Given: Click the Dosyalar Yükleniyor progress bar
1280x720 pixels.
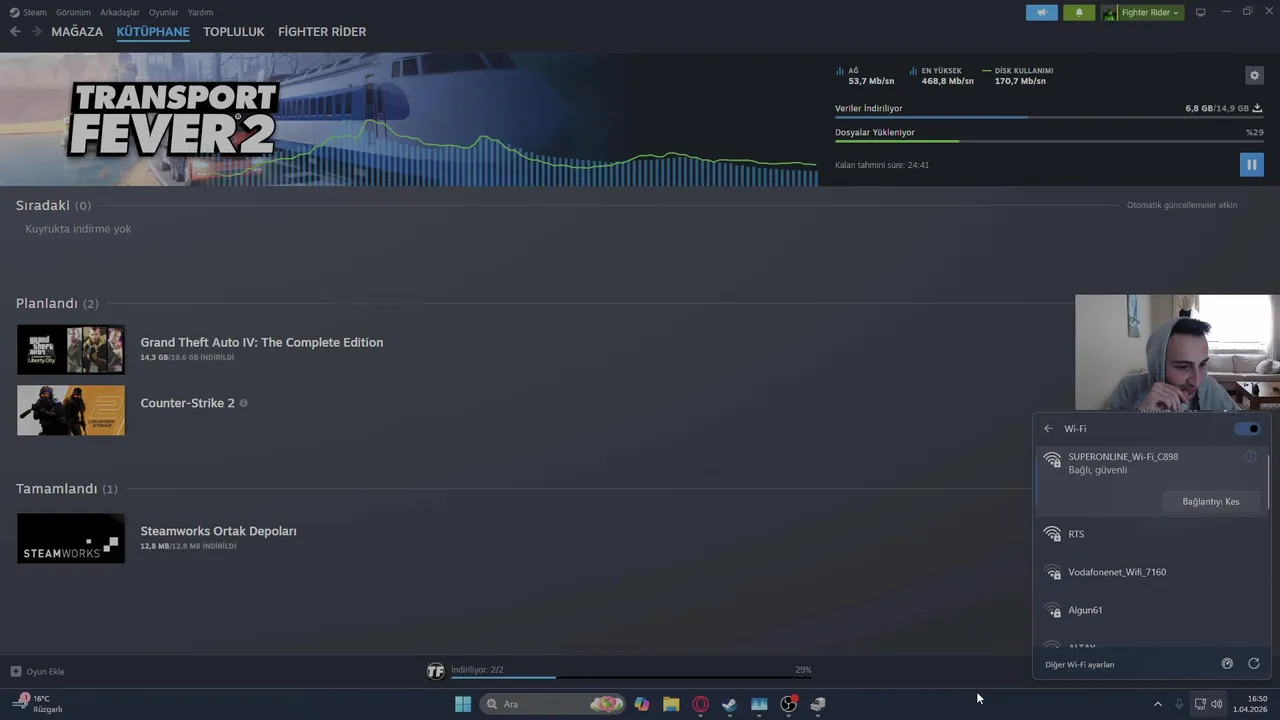Looking at the screenshot, I should pos(1048,141).
